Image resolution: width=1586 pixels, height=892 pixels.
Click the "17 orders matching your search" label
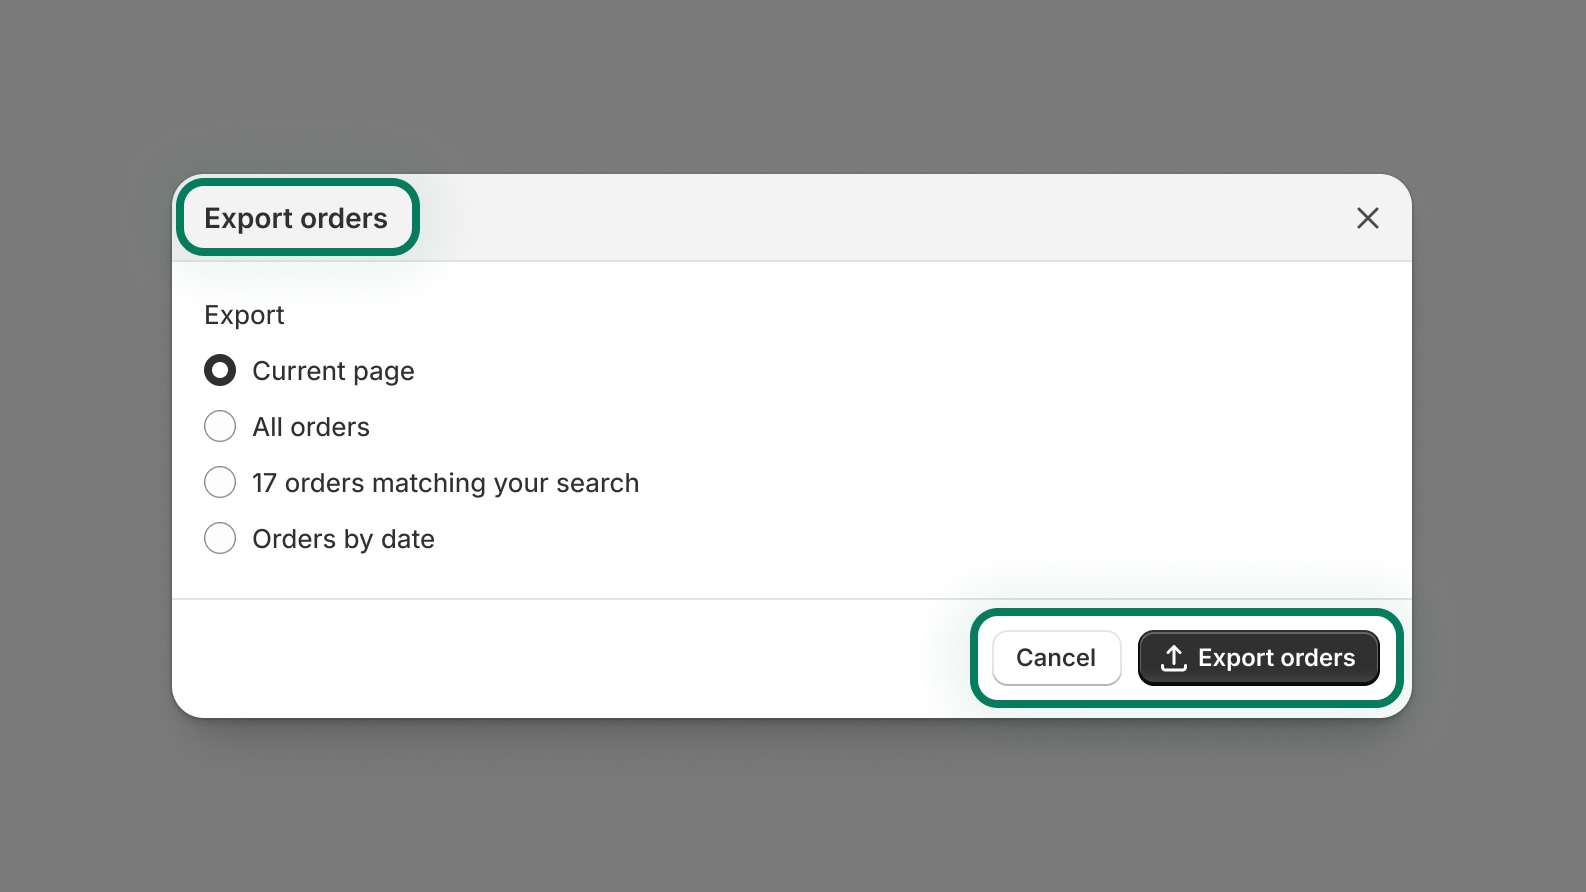445,483
